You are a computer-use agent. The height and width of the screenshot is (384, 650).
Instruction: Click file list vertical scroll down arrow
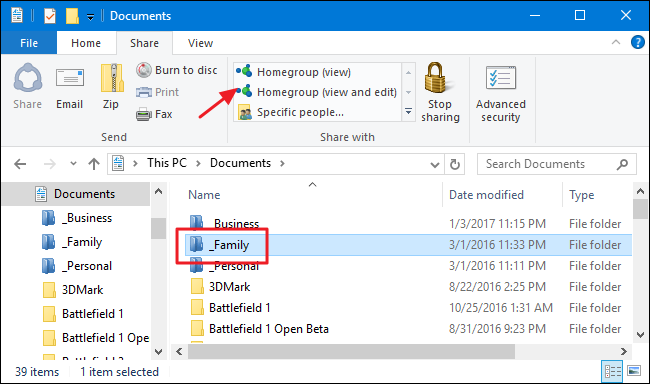[640, 335]
